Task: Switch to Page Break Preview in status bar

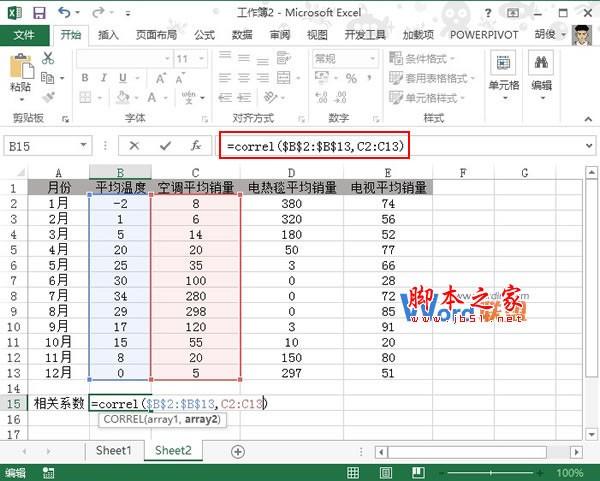Action: pos(418,473)
